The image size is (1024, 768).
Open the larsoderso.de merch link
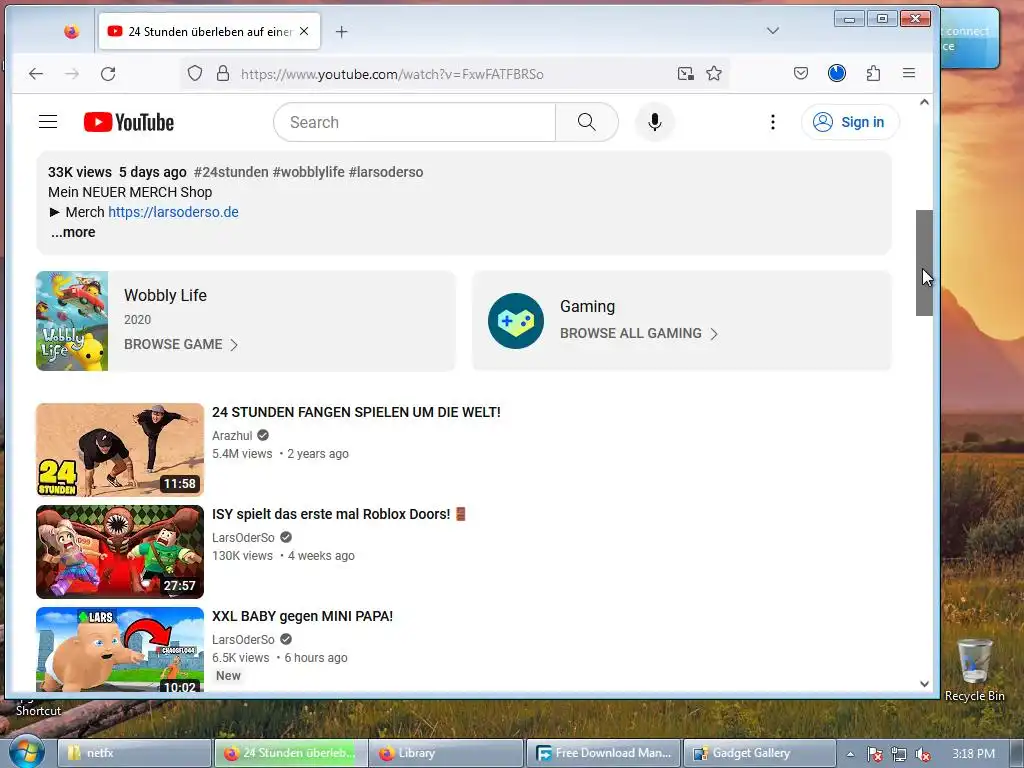tap(173, 212)
